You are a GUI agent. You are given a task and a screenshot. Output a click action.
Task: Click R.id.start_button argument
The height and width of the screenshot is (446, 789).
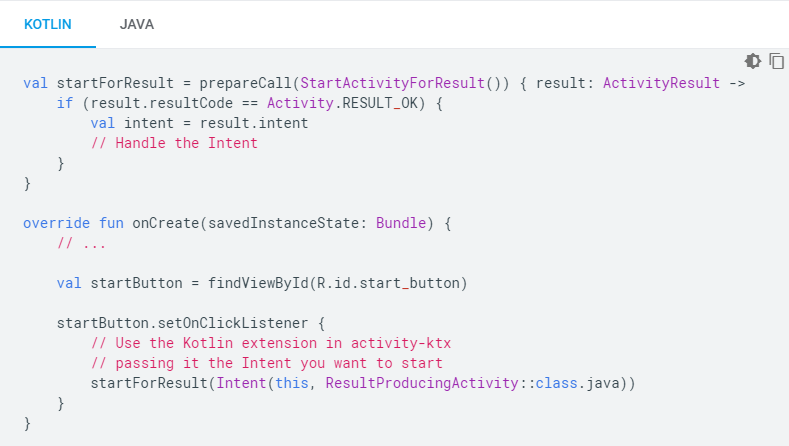(388, 283)
